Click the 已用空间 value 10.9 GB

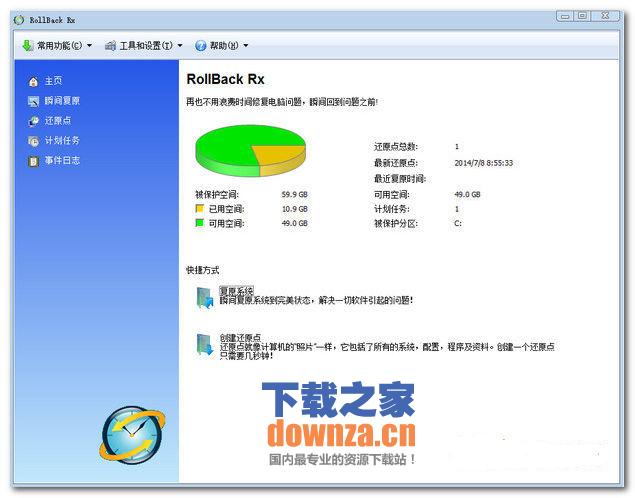(x=294, y=209)
